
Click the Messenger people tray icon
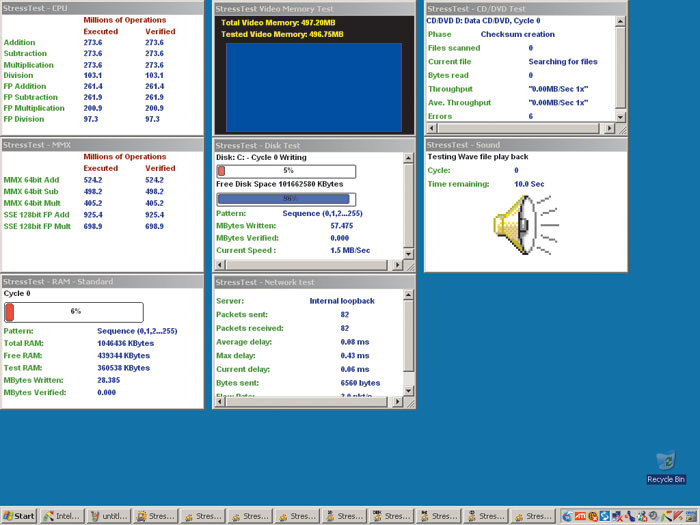642,516
